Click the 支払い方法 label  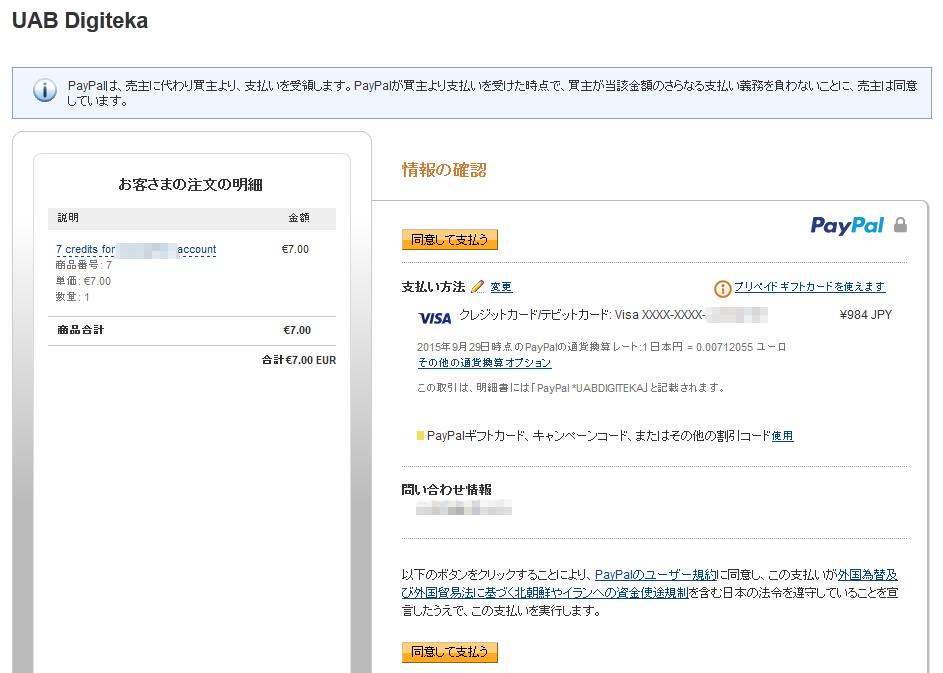[433, 287]
